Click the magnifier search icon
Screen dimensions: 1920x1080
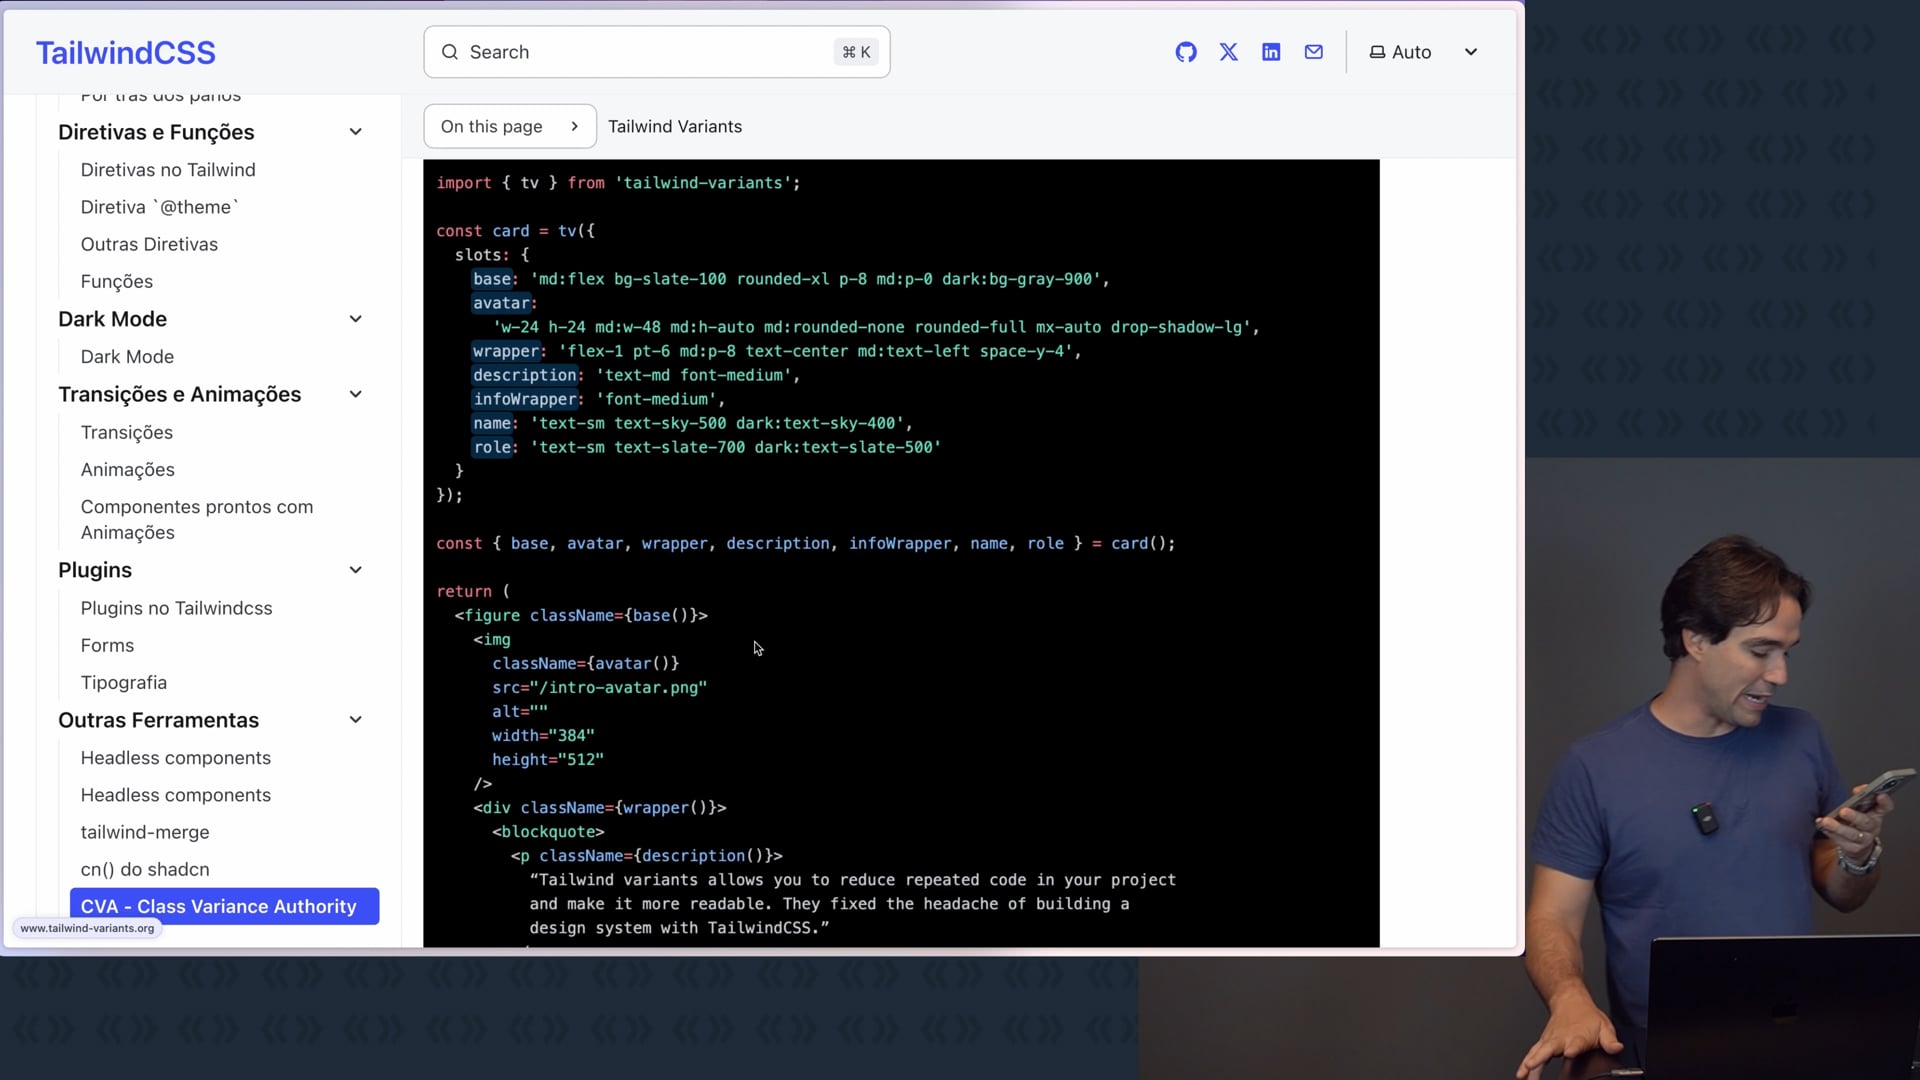click(x=450, y=52)
